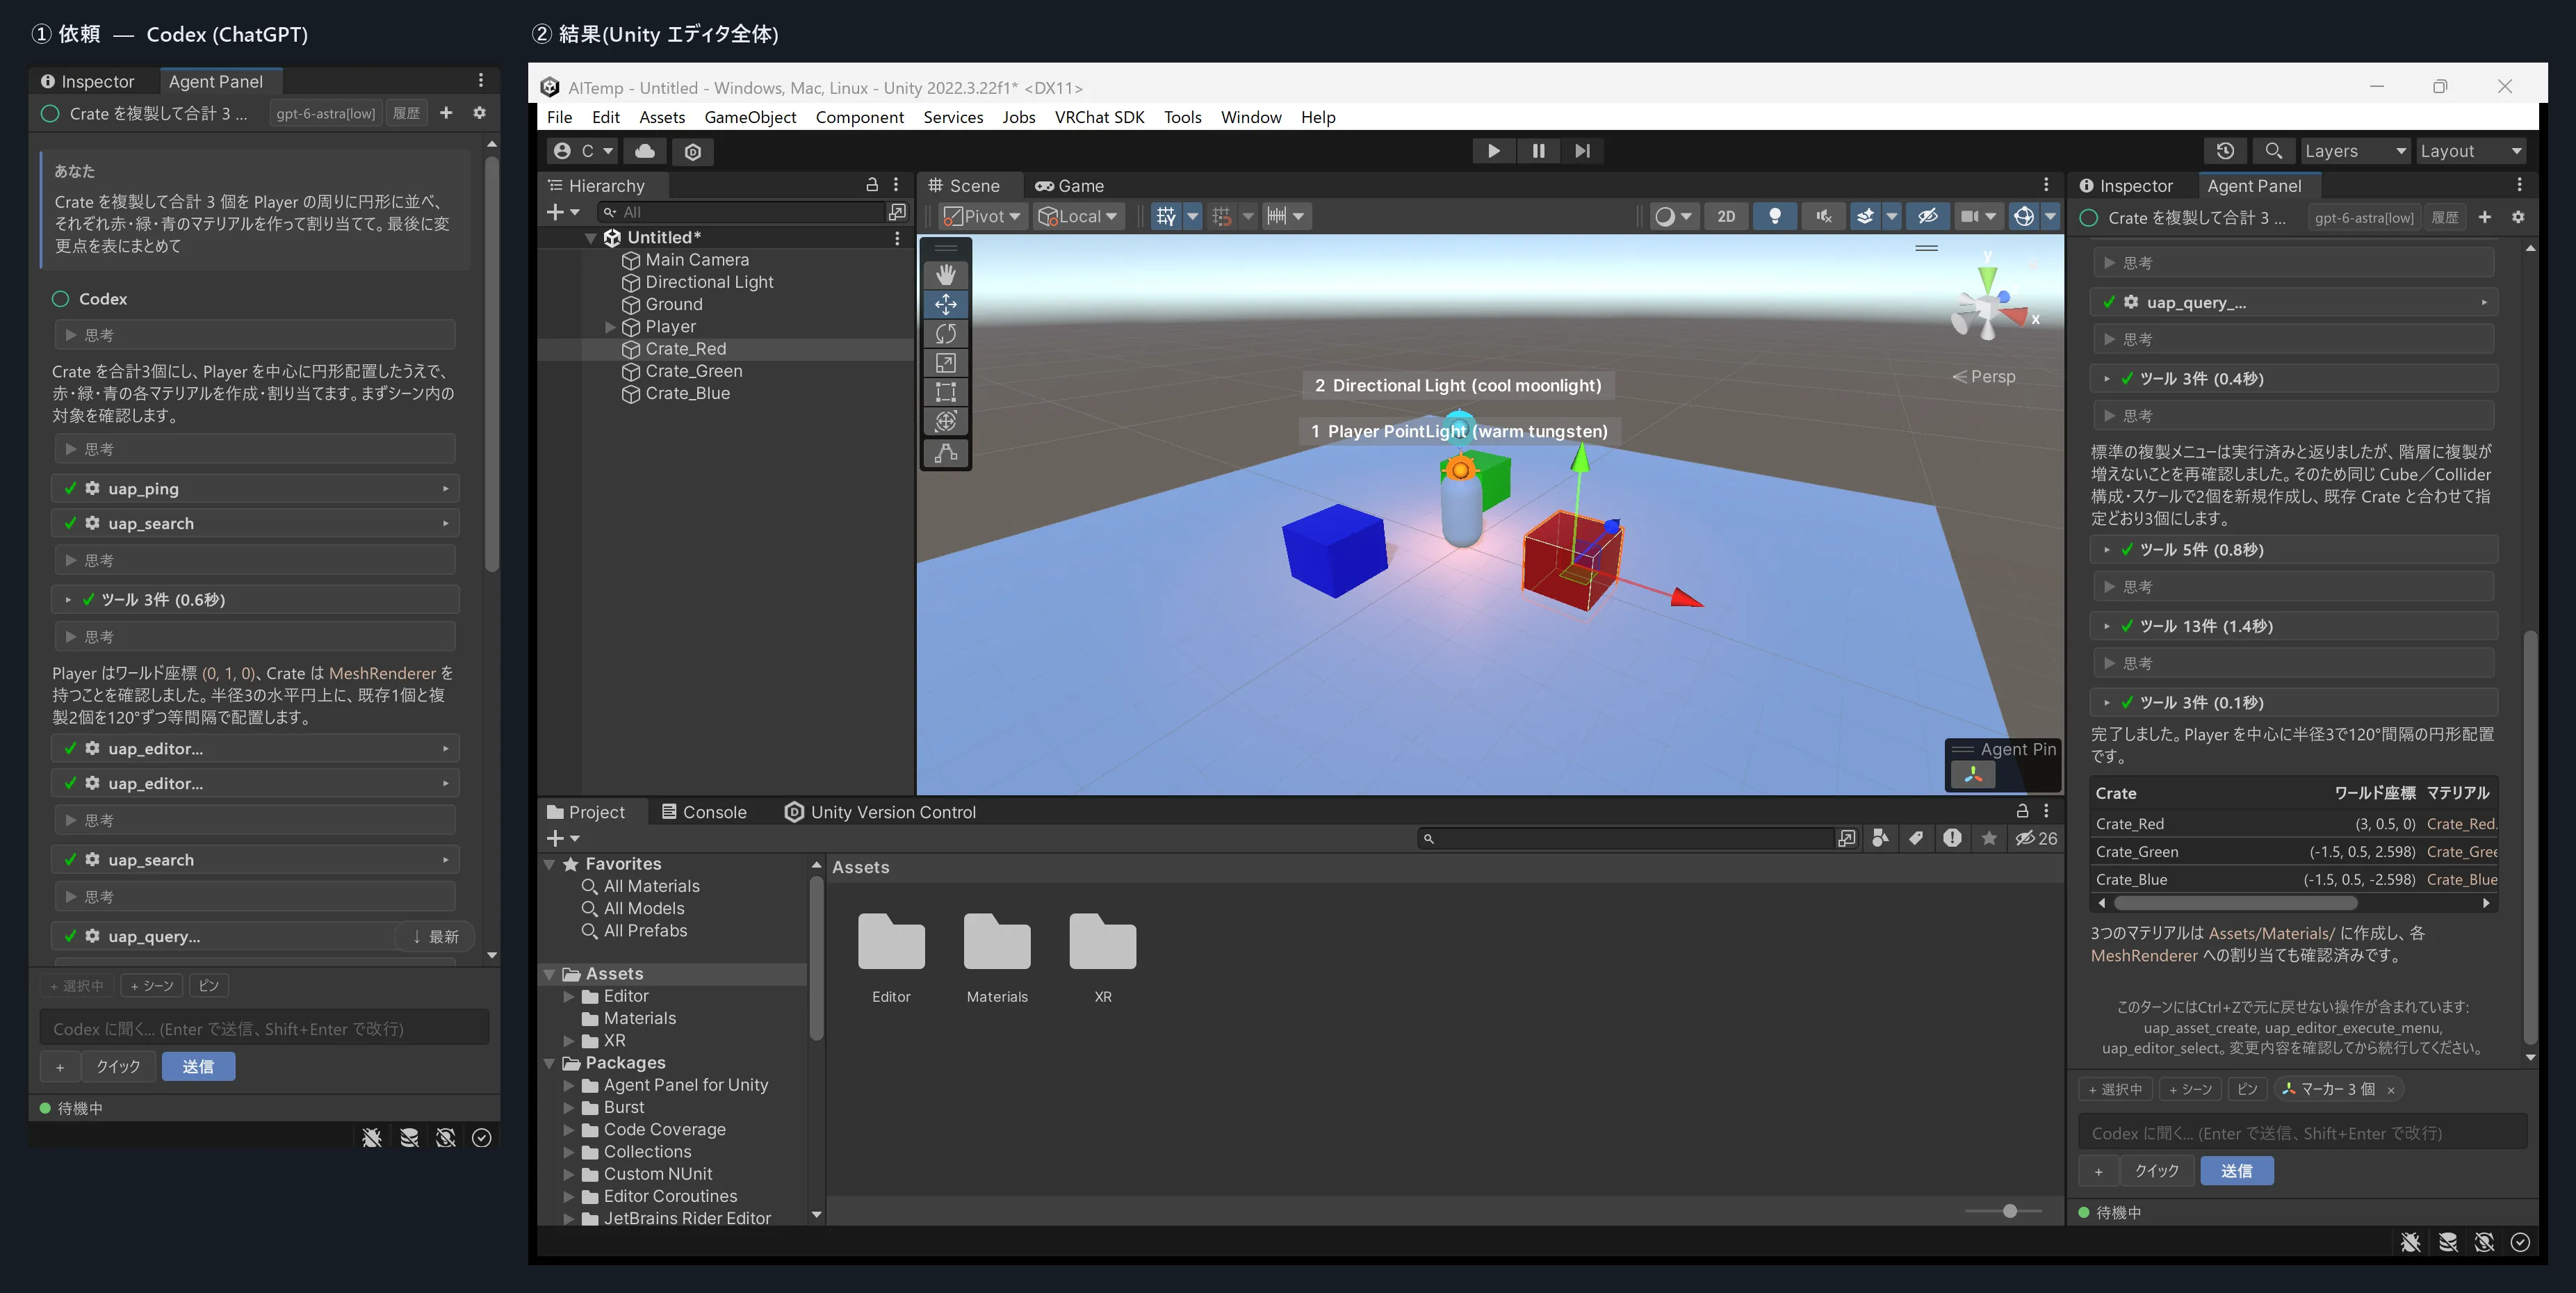
Task: Click 履歴 button in left Agent Panel
Action: click(x=406, y=113)
